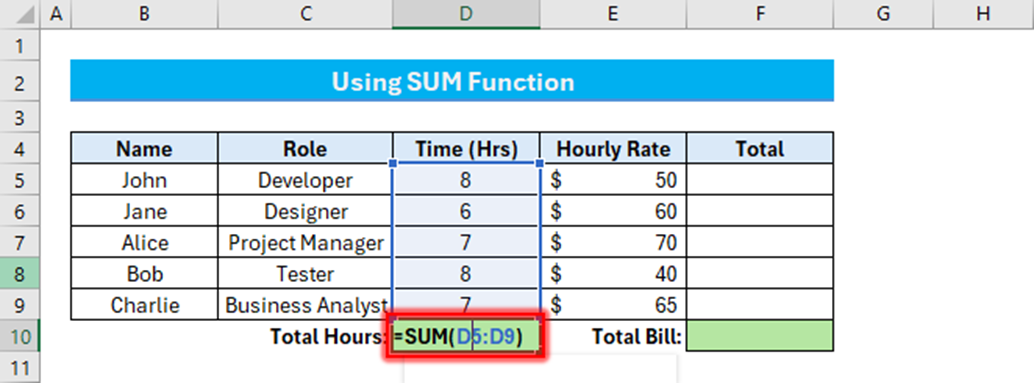
Task: Select the cell containing John
Action: pyautogui.click(x=144, y=180)
